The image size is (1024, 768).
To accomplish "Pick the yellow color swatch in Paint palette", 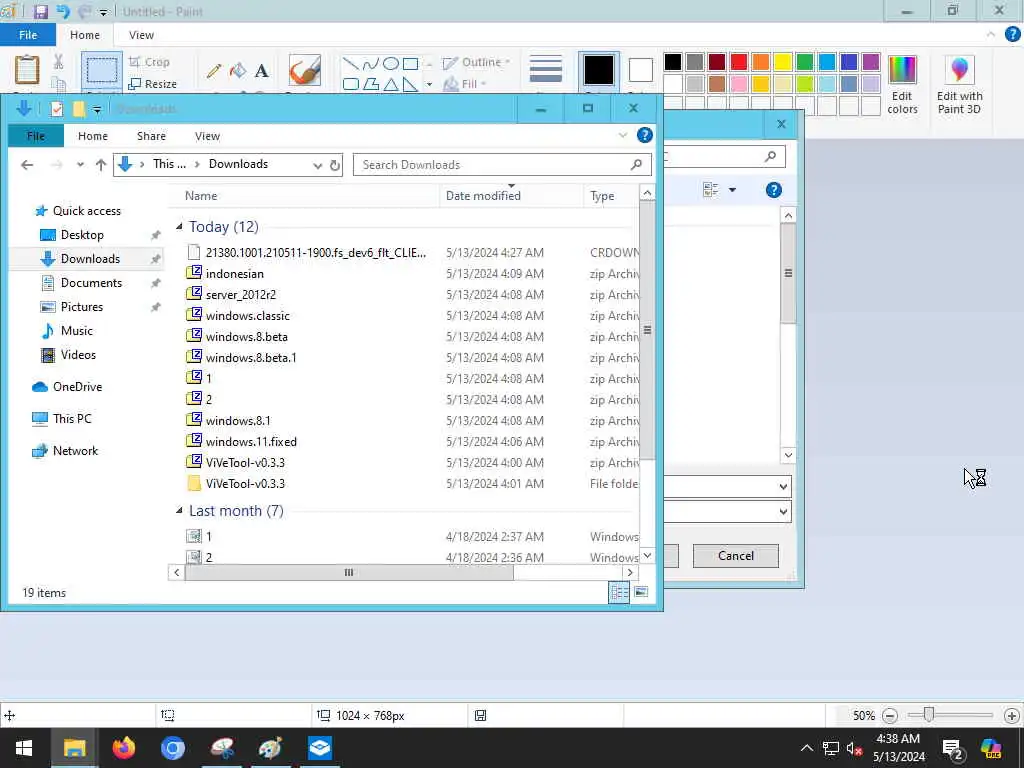I will pyautogui.click(x=782, y=62).
